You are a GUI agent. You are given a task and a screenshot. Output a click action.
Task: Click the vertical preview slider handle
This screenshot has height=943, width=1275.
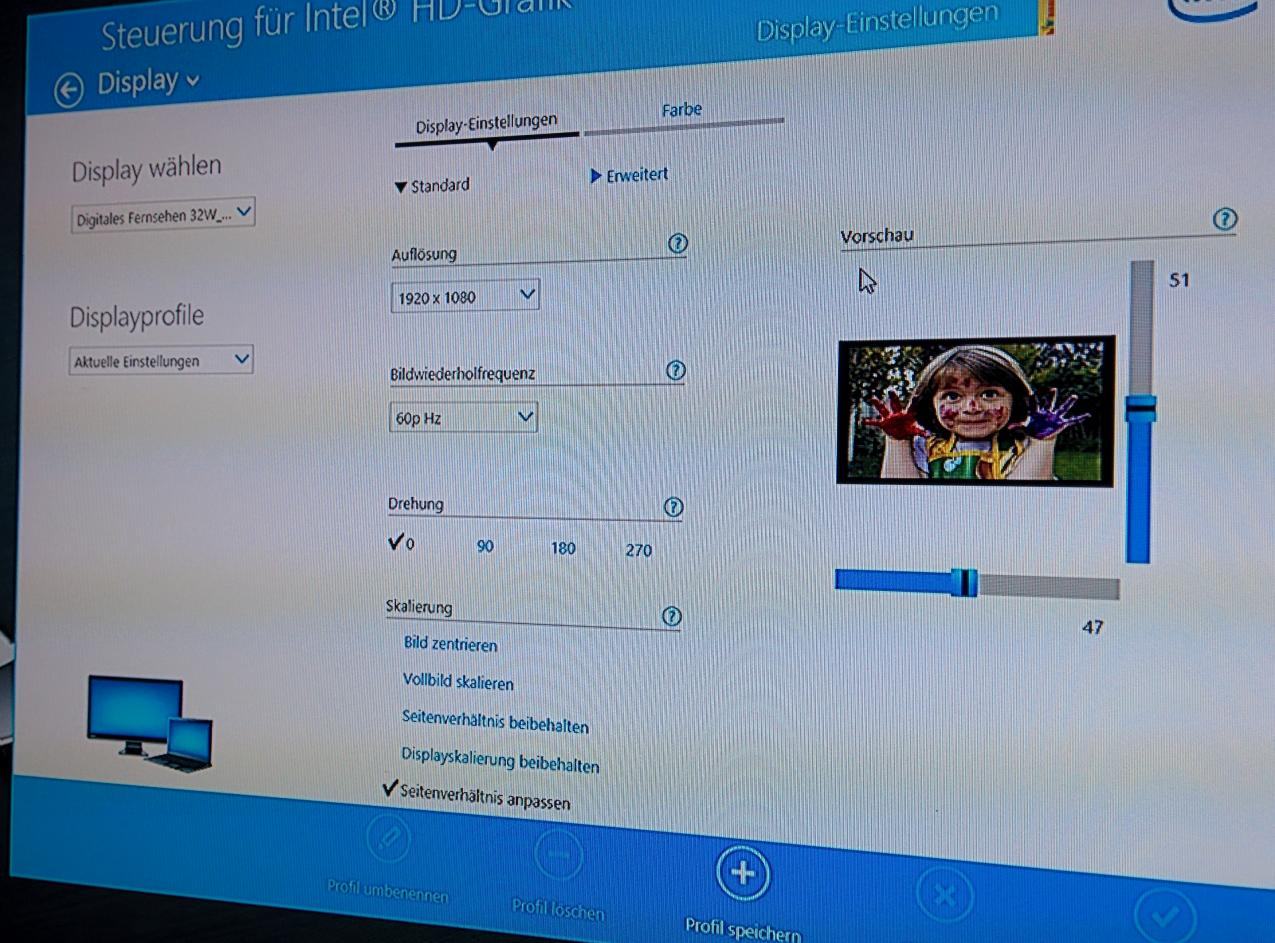click(1140, 408)
